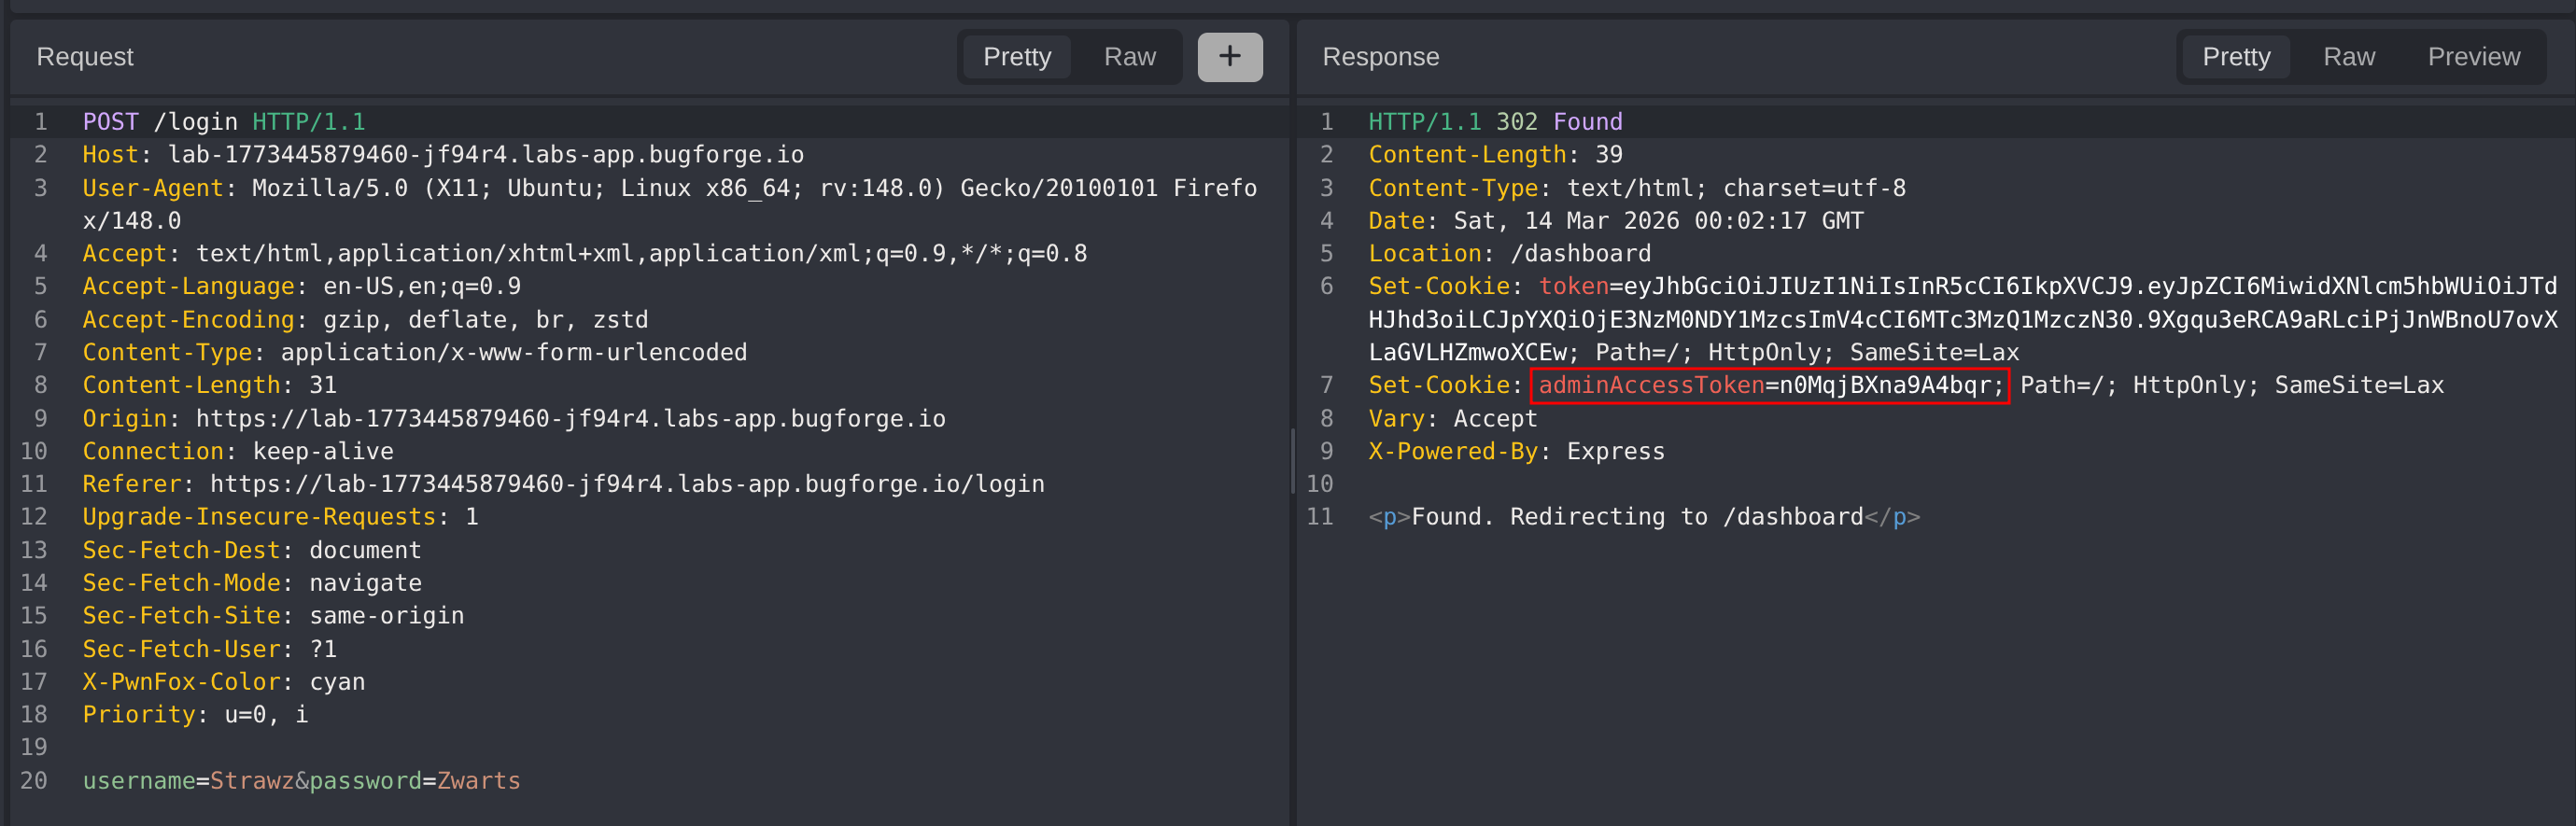Click the X-Powered-By header value Express
Screen dimensions: 2576x826
point(1615,451)
